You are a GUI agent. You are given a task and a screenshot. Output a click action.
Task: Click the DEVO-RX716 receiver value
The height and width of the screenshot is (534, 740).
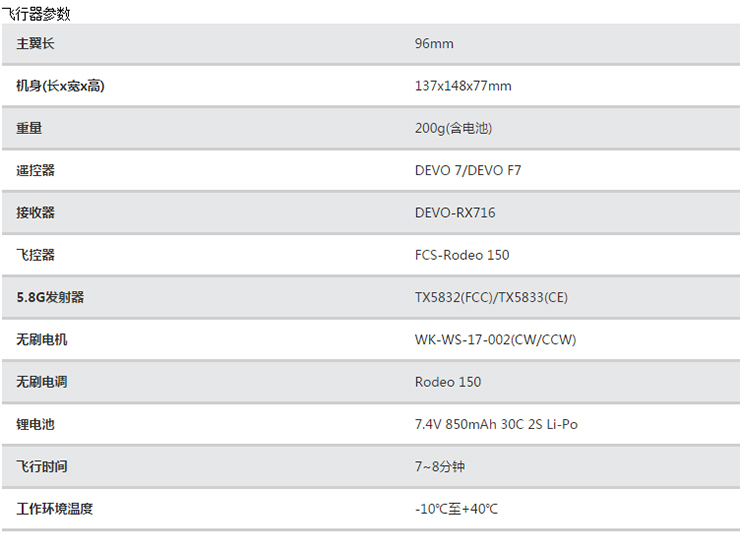pyautogui.click(x=455, y=213)
